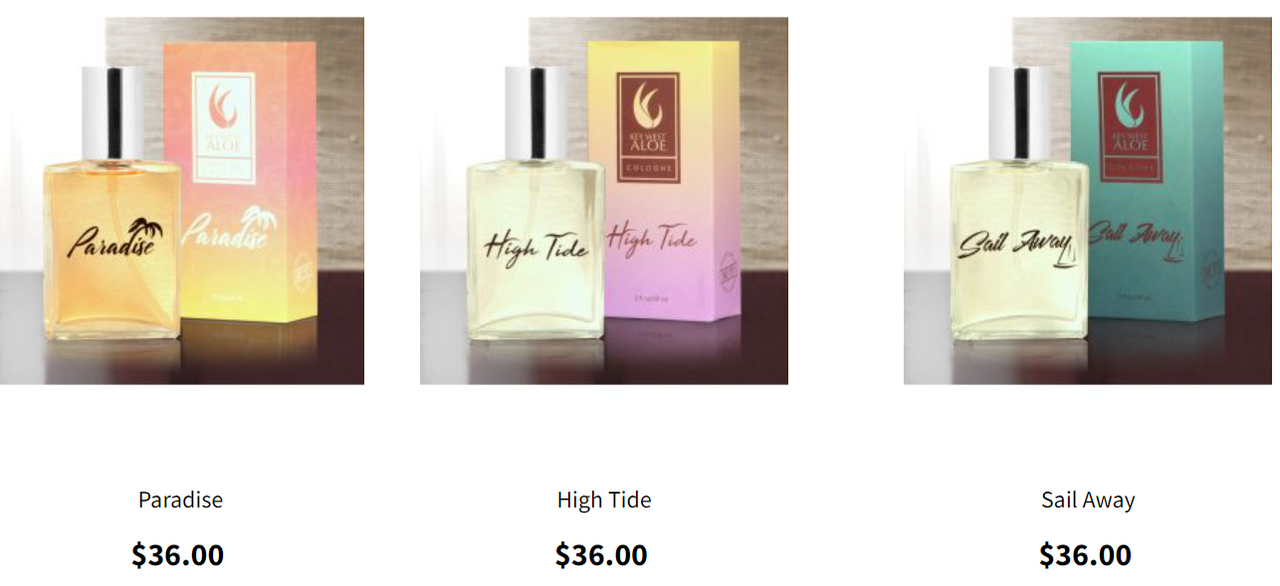
Task: Select the $36.00 price under Paradise
Action: tap(178, 555)
